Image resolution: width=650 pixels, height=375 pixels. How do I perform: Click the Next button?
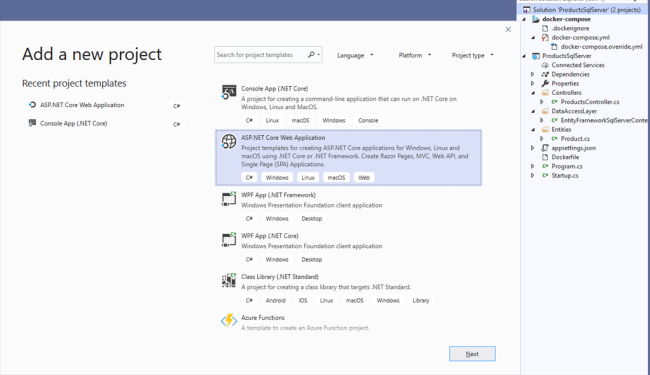(472, 354)
